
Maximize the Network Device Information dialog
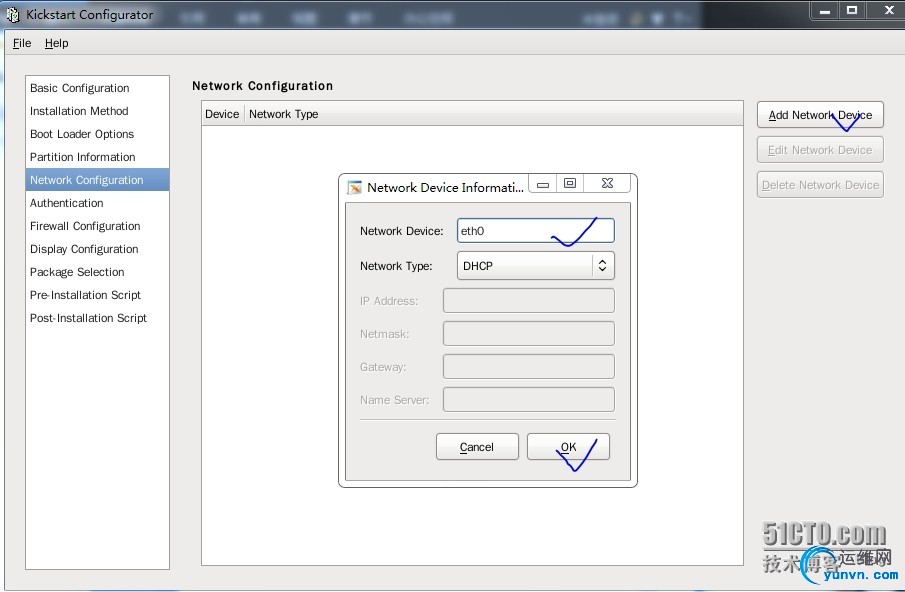click(x=570, y=183)
